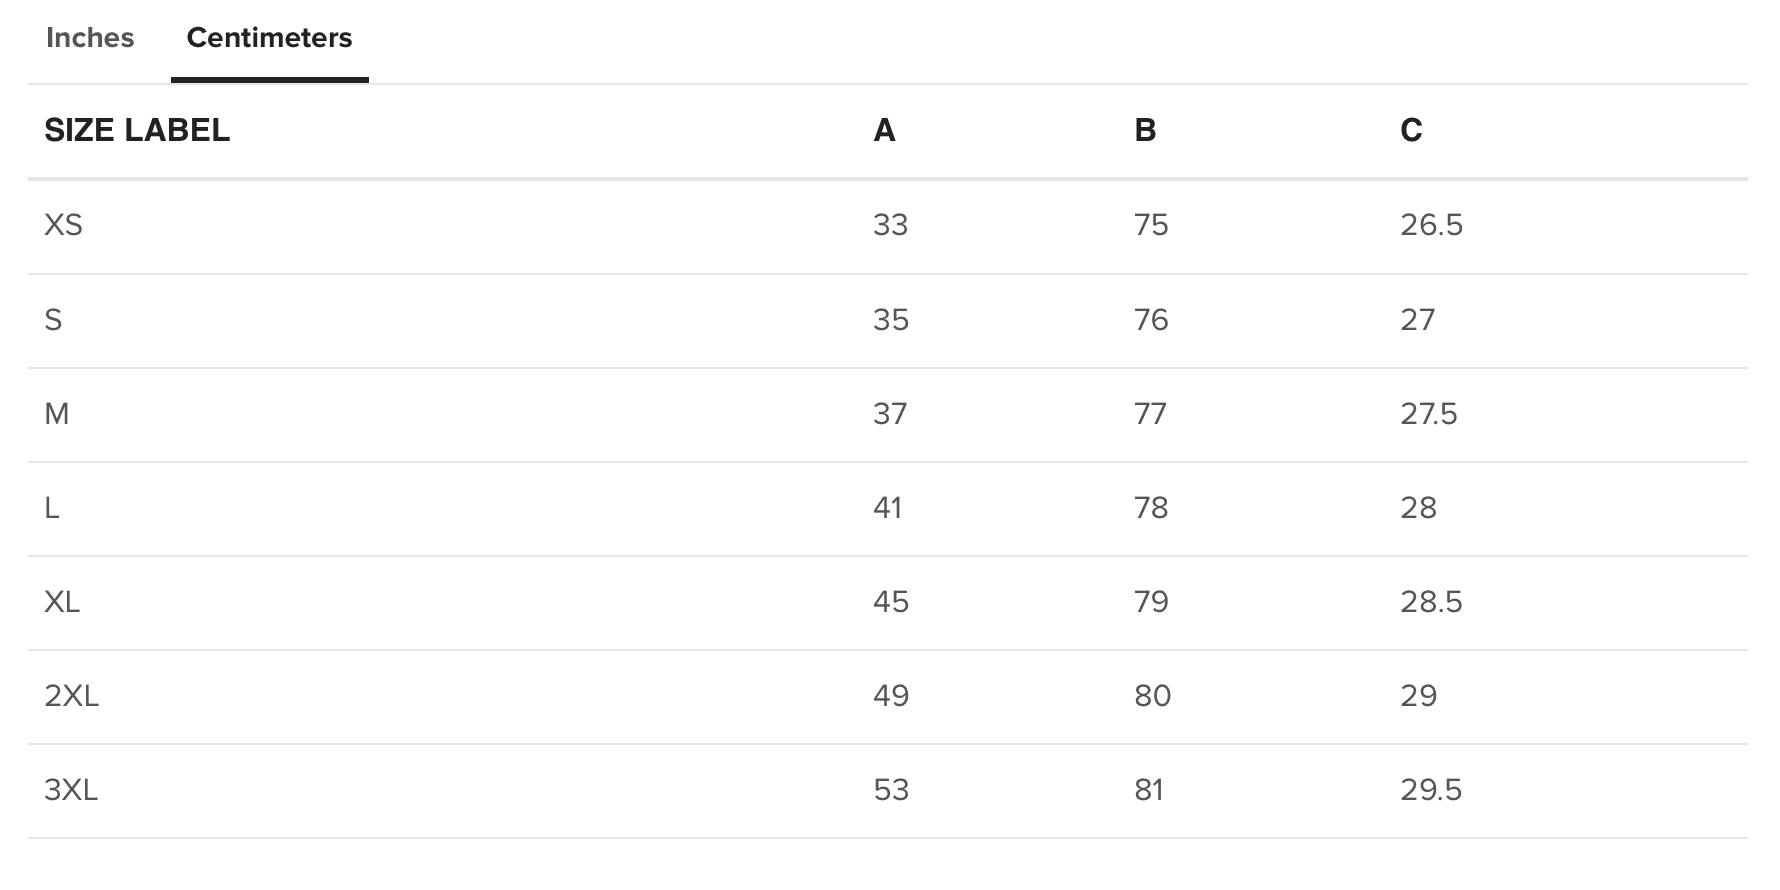Select the 3XL size row label
Image resolution: width=1780 pixels, height=890 pixels.
click(x=71, y=791)
